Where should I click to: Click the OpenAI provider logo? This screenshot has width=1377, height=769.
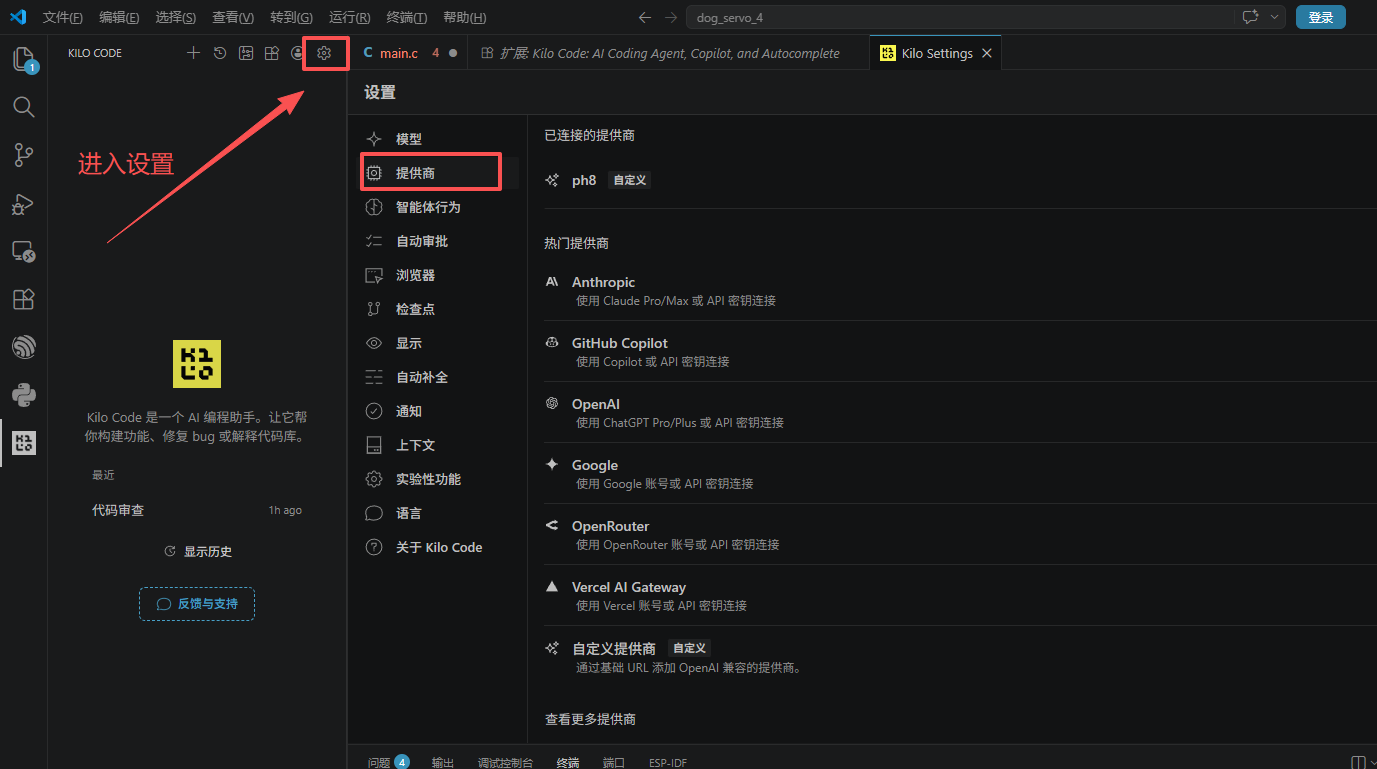[552, 404]
